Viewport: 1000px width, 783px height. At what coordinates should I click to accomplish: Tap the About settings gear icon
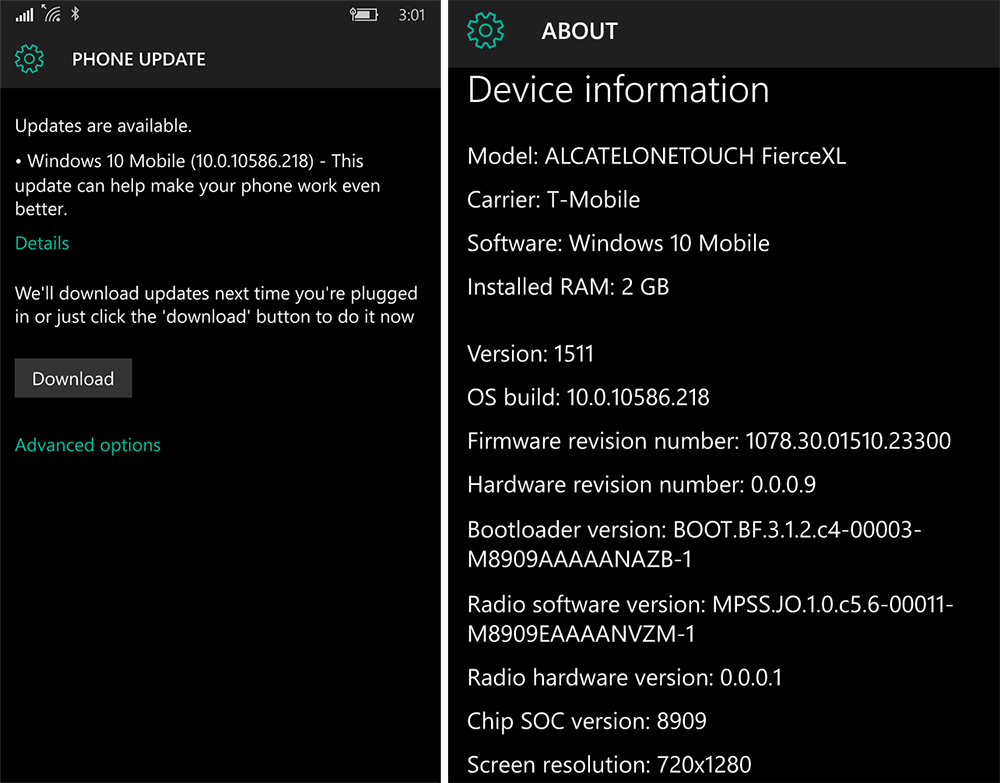point(485,30)
